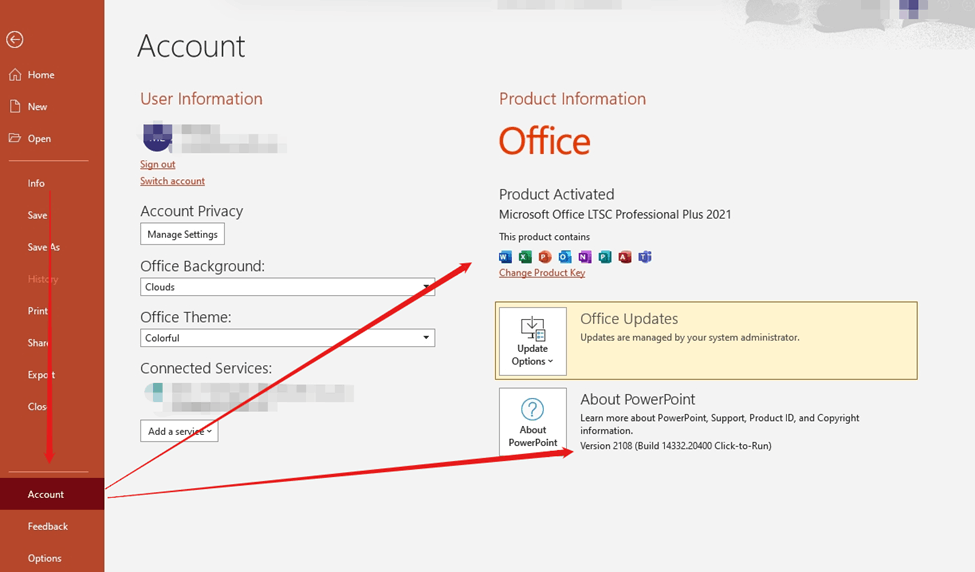
Task: Click the Product Activated text
Action: pos(557,195)
